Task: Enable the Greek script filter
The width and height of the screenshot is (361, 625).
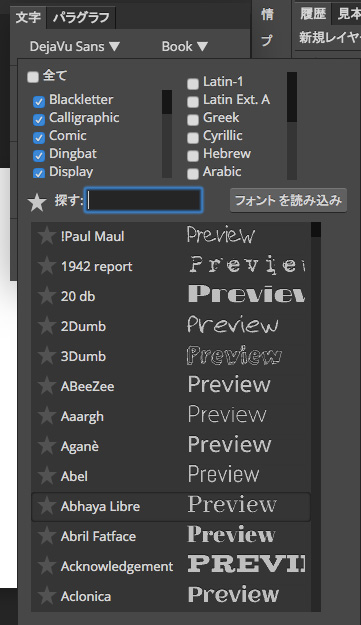Action: coord(193,119)
